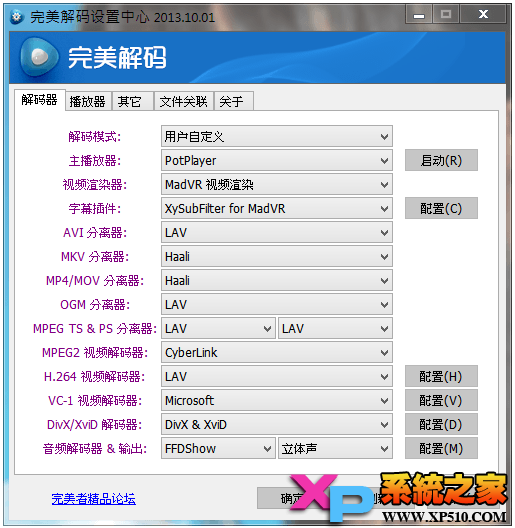Open the 主播放器 PotPlayer dropdown
The height and width of the screenshot is (528, 515).
pos(277,160)
